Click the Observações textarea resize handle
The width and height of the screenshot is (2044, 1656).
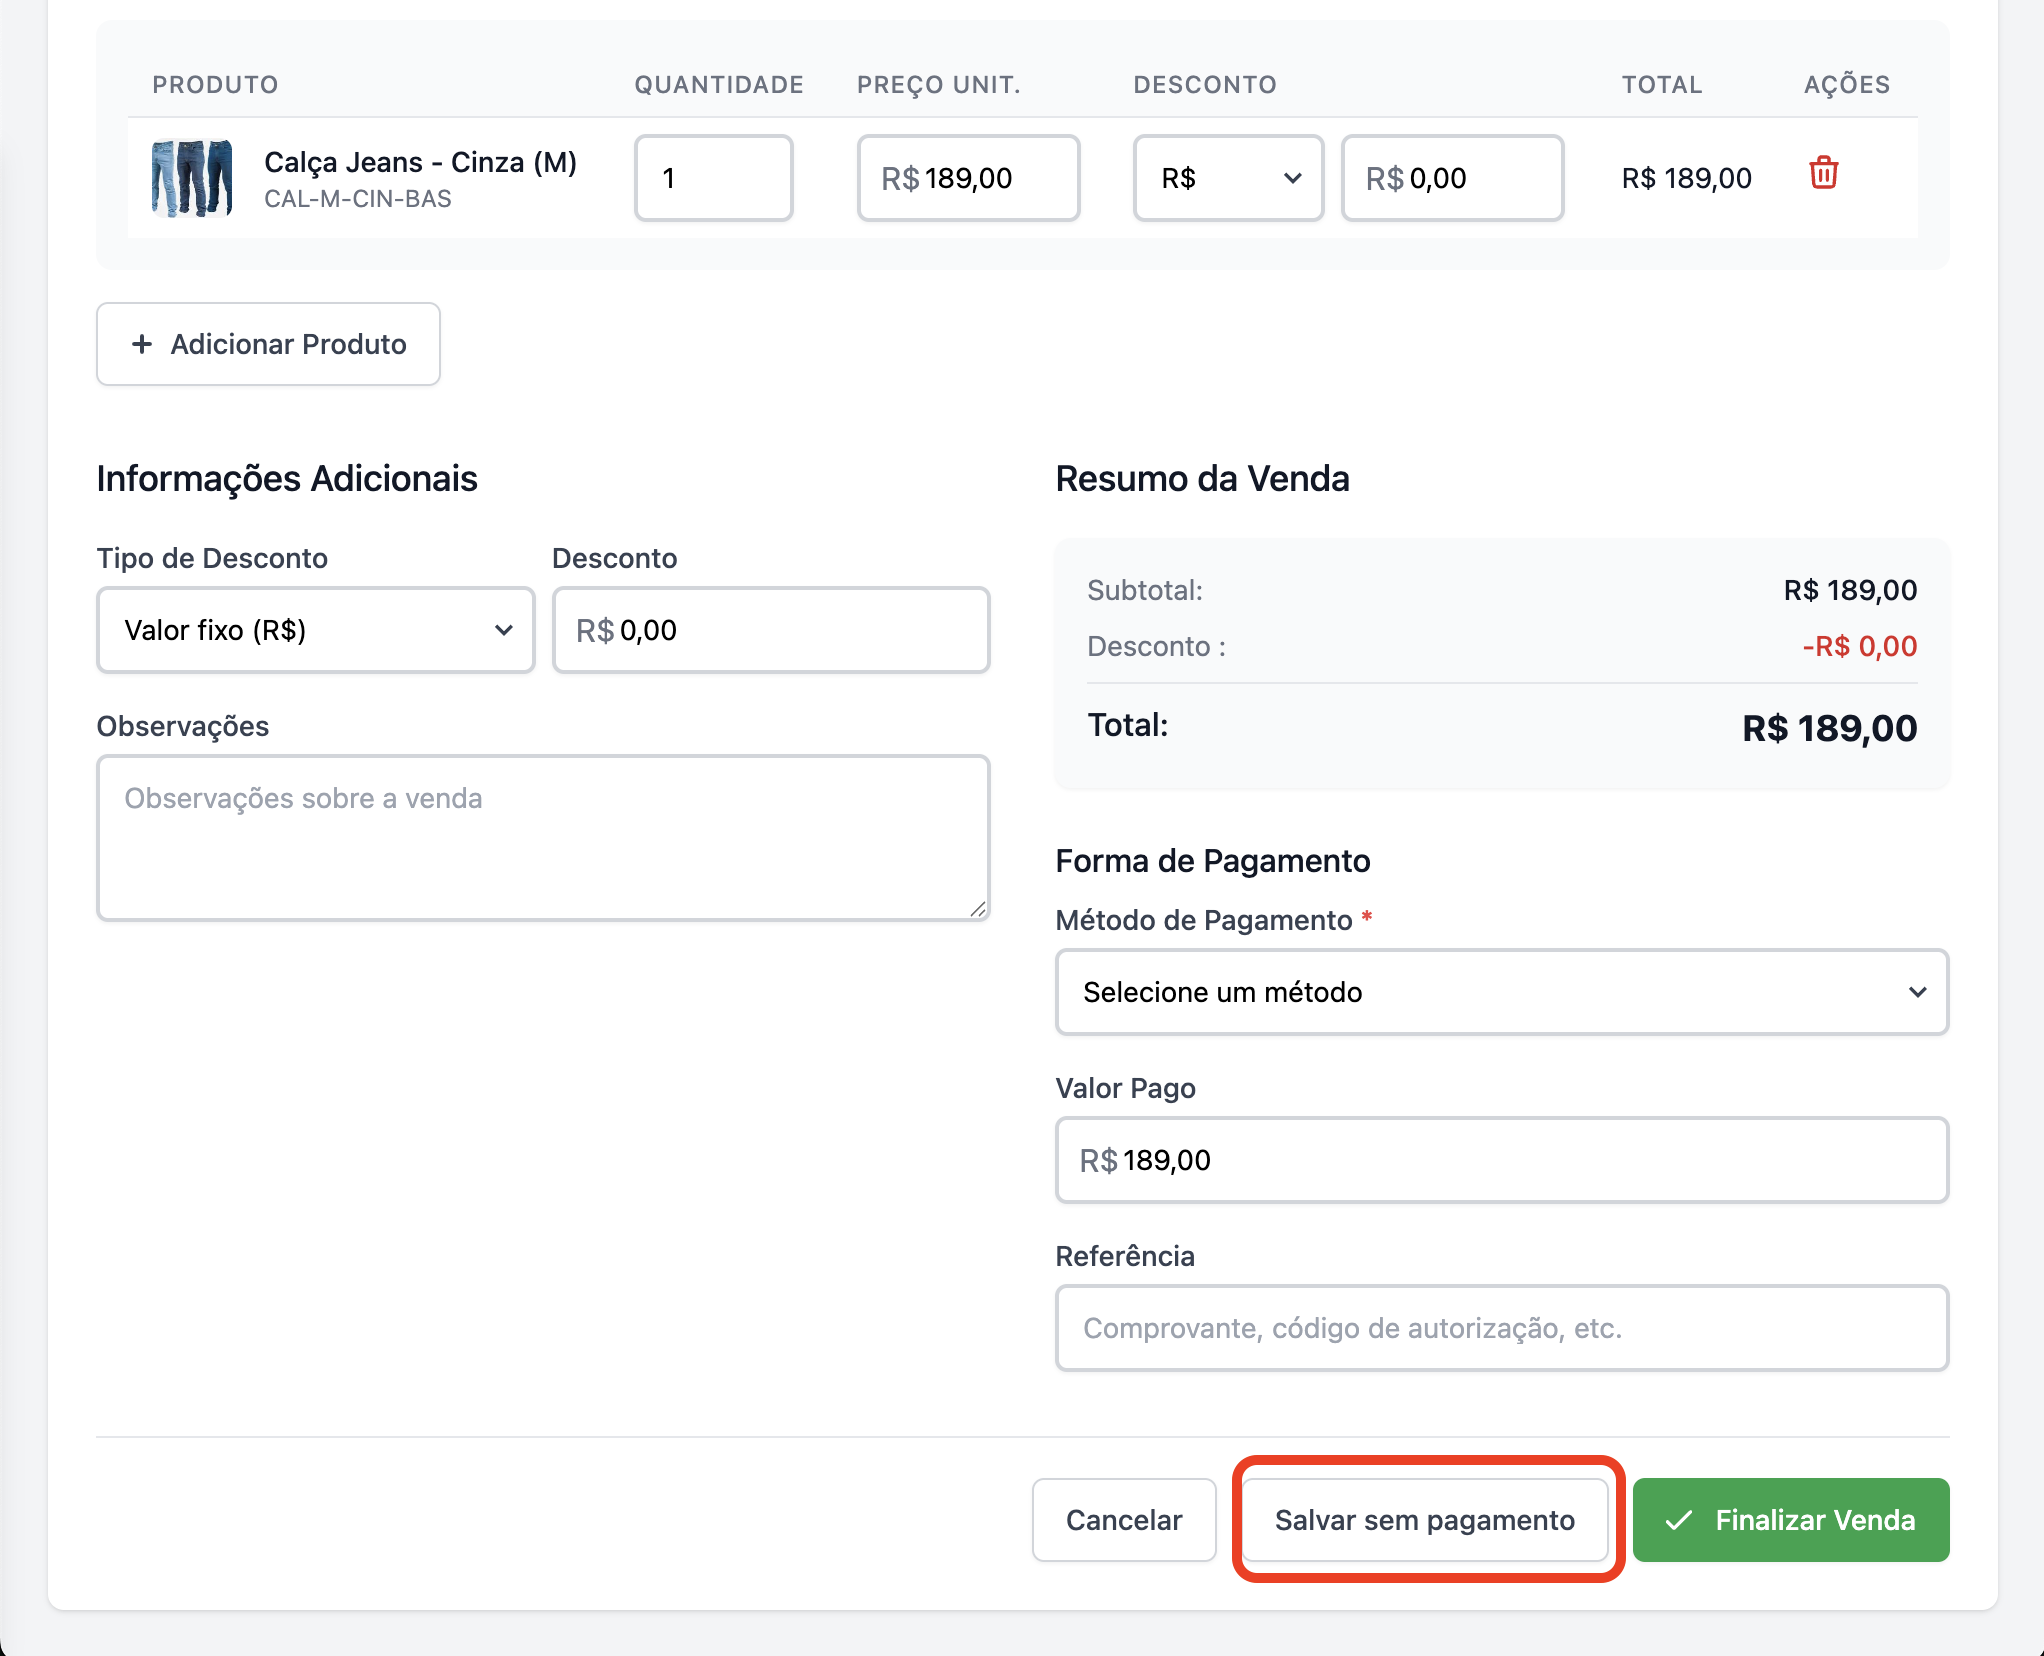coord(978,908)
